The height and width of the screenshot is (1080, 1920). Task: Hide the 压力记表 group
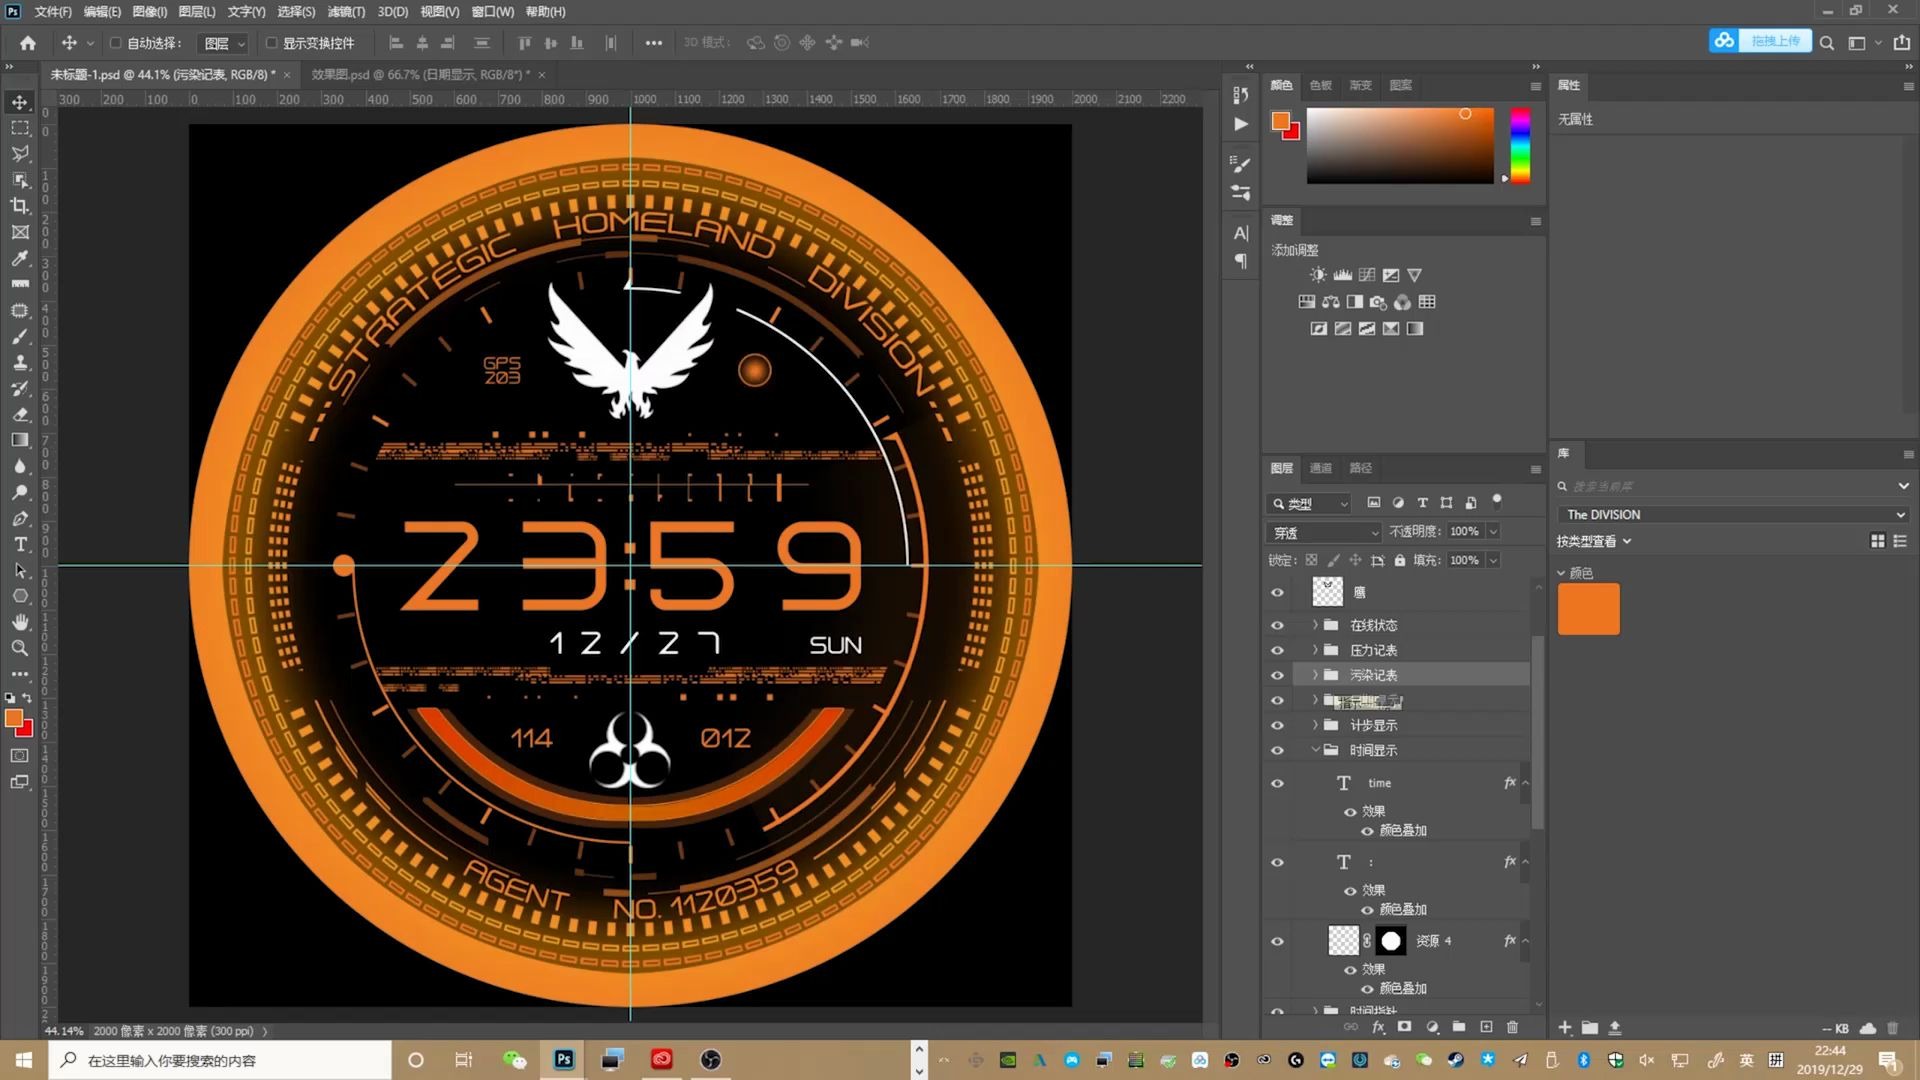(1277, 650)
